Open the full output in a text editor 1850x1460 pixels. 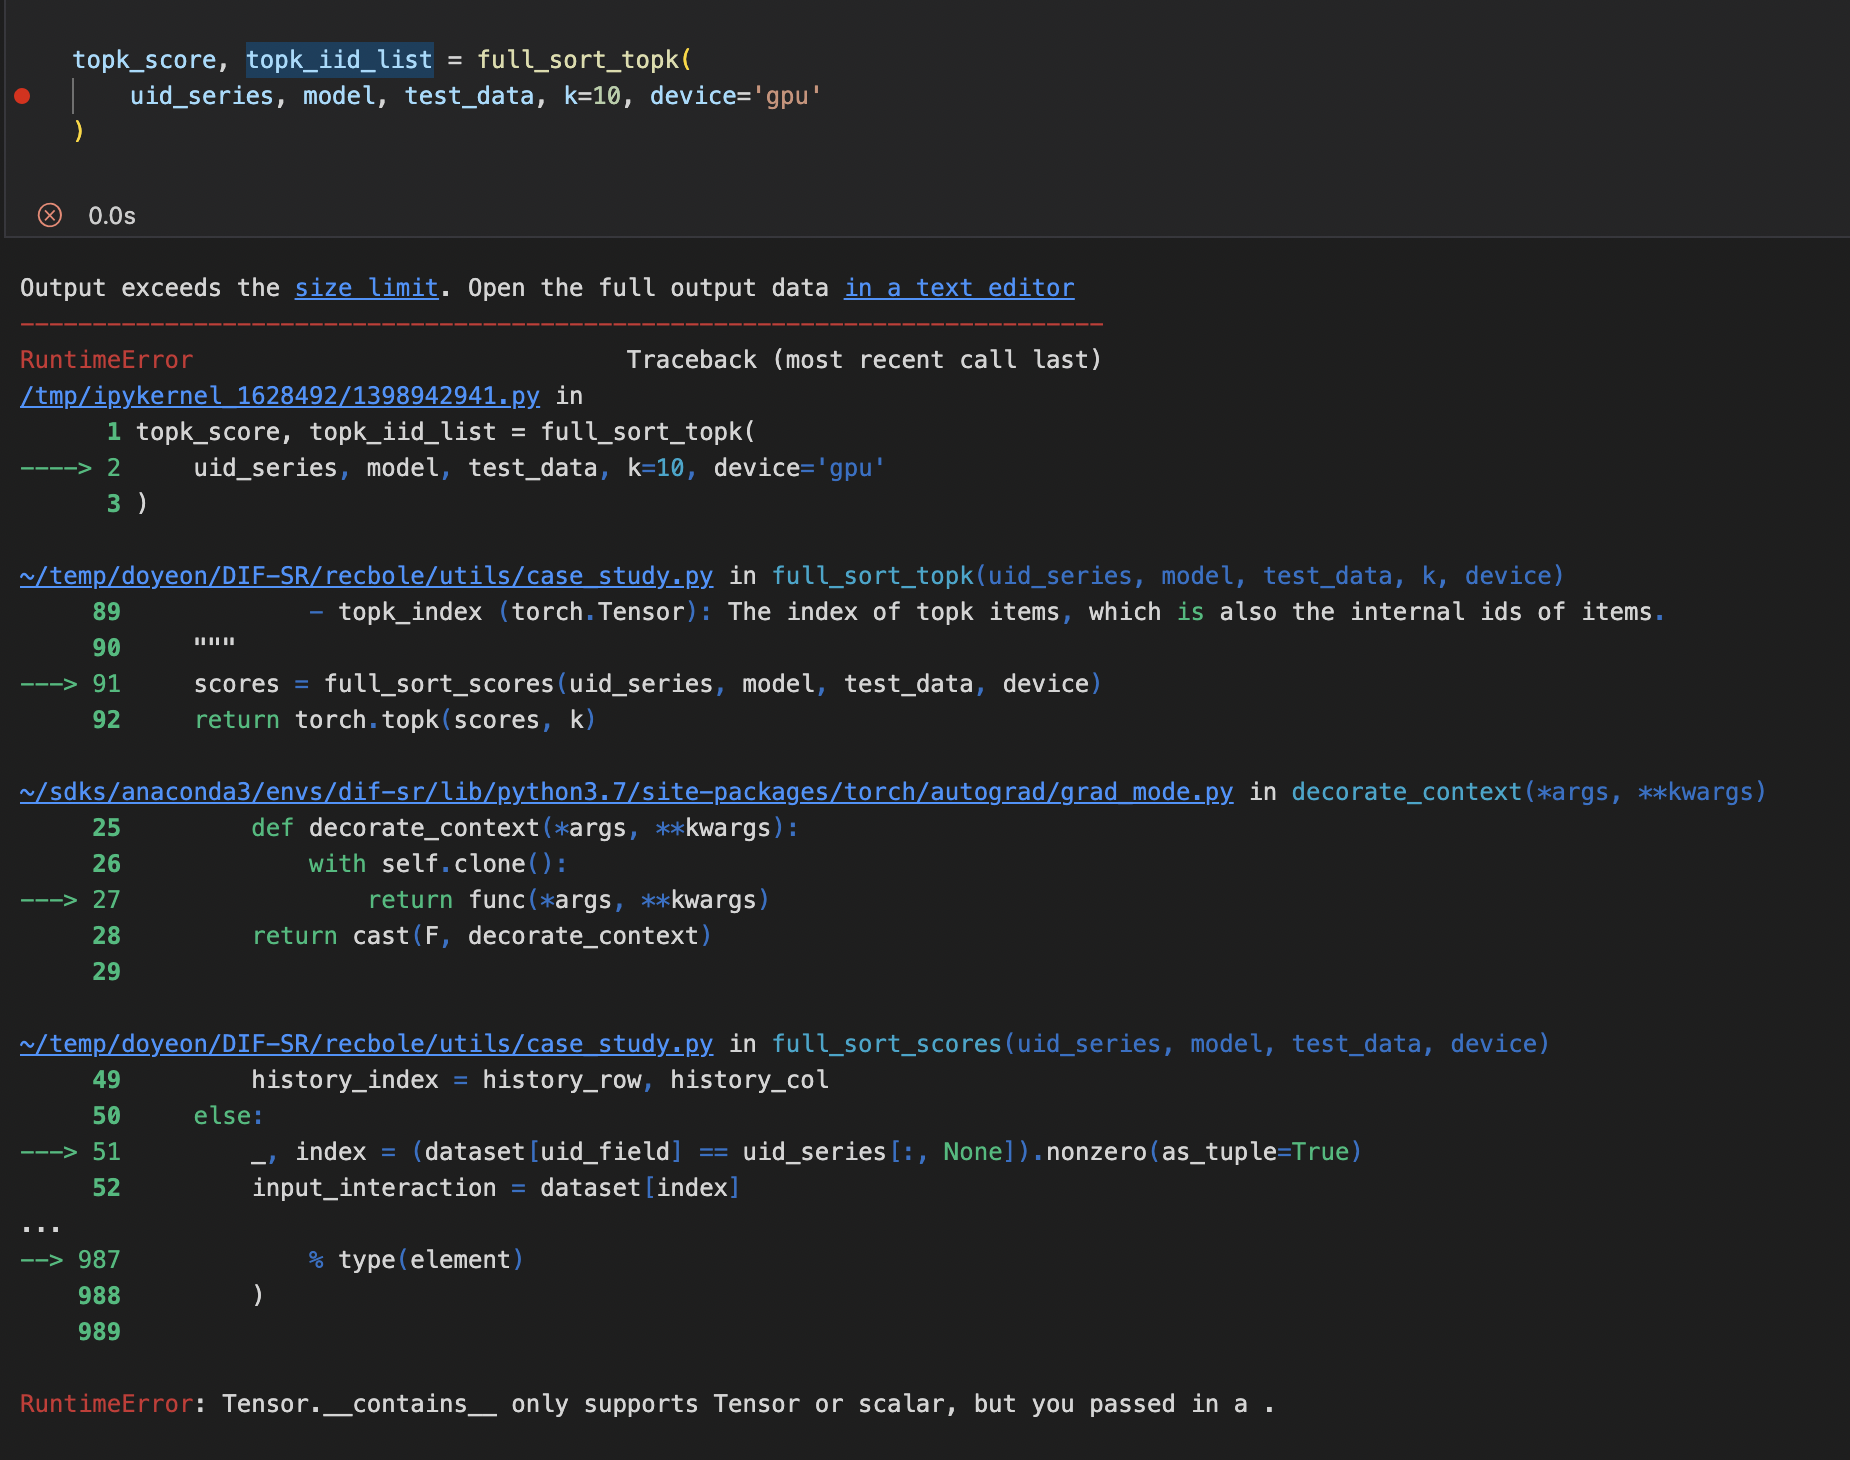(958, 288)
